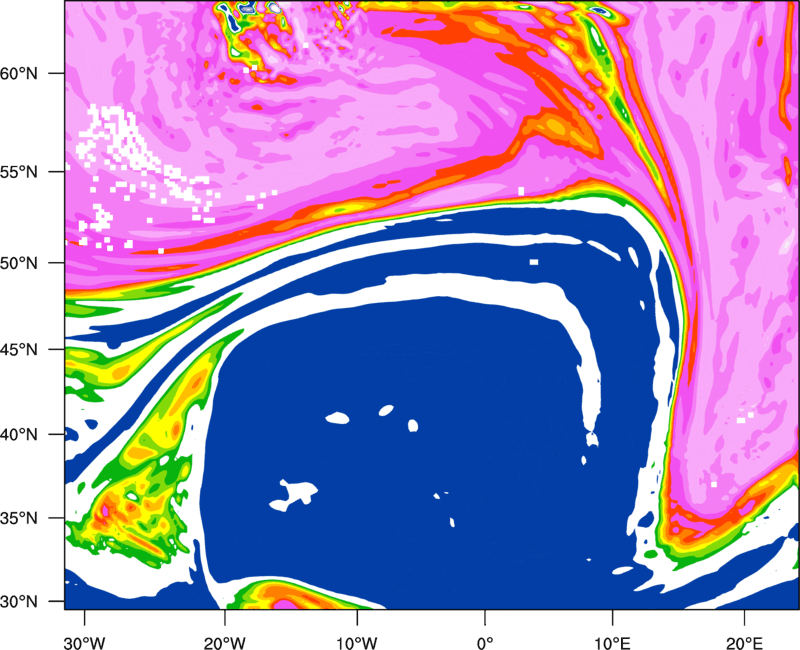Click the 20°W longitude label
This screenshot has height=650, width=800.
pos(225,643)
